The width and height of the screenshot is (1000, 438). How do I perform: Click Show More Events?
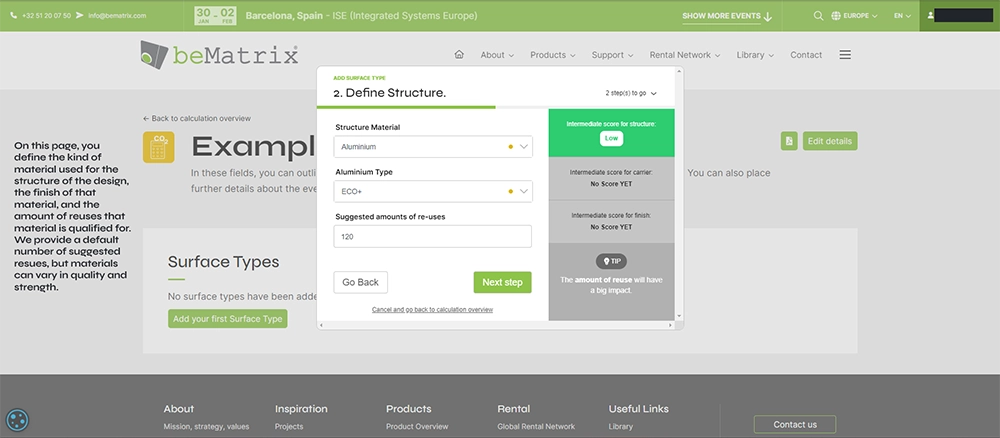pos(727,16)
